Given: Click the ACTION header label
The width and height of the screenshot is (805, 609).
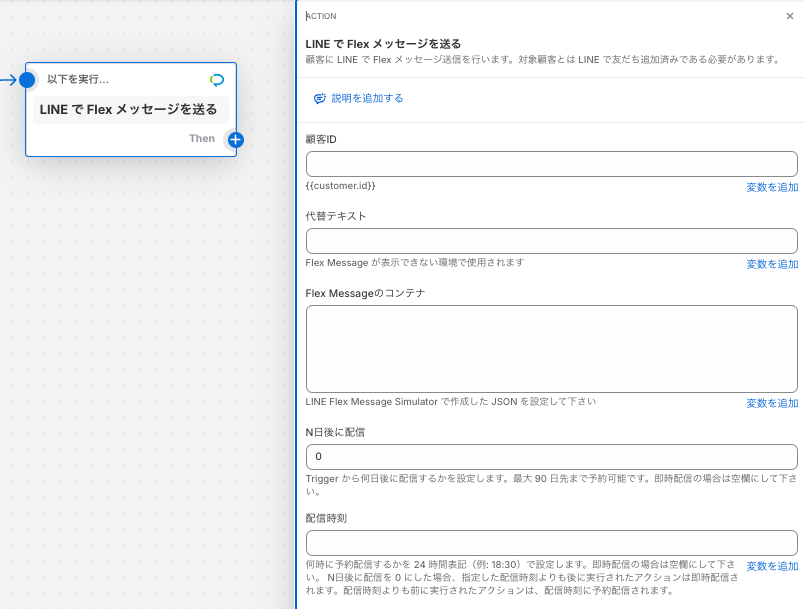Looking at the screenshot, I should (321, 16).
